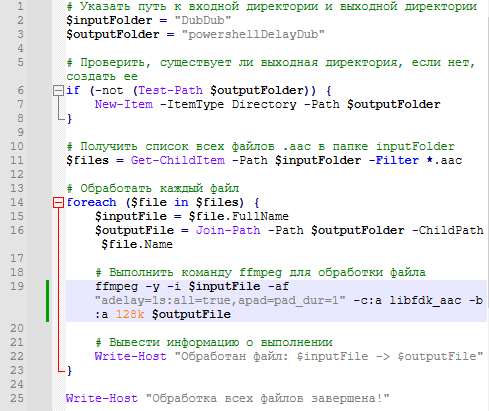Click the green change marker beside line 19
The image size is (489, 411).
[48, 301]
